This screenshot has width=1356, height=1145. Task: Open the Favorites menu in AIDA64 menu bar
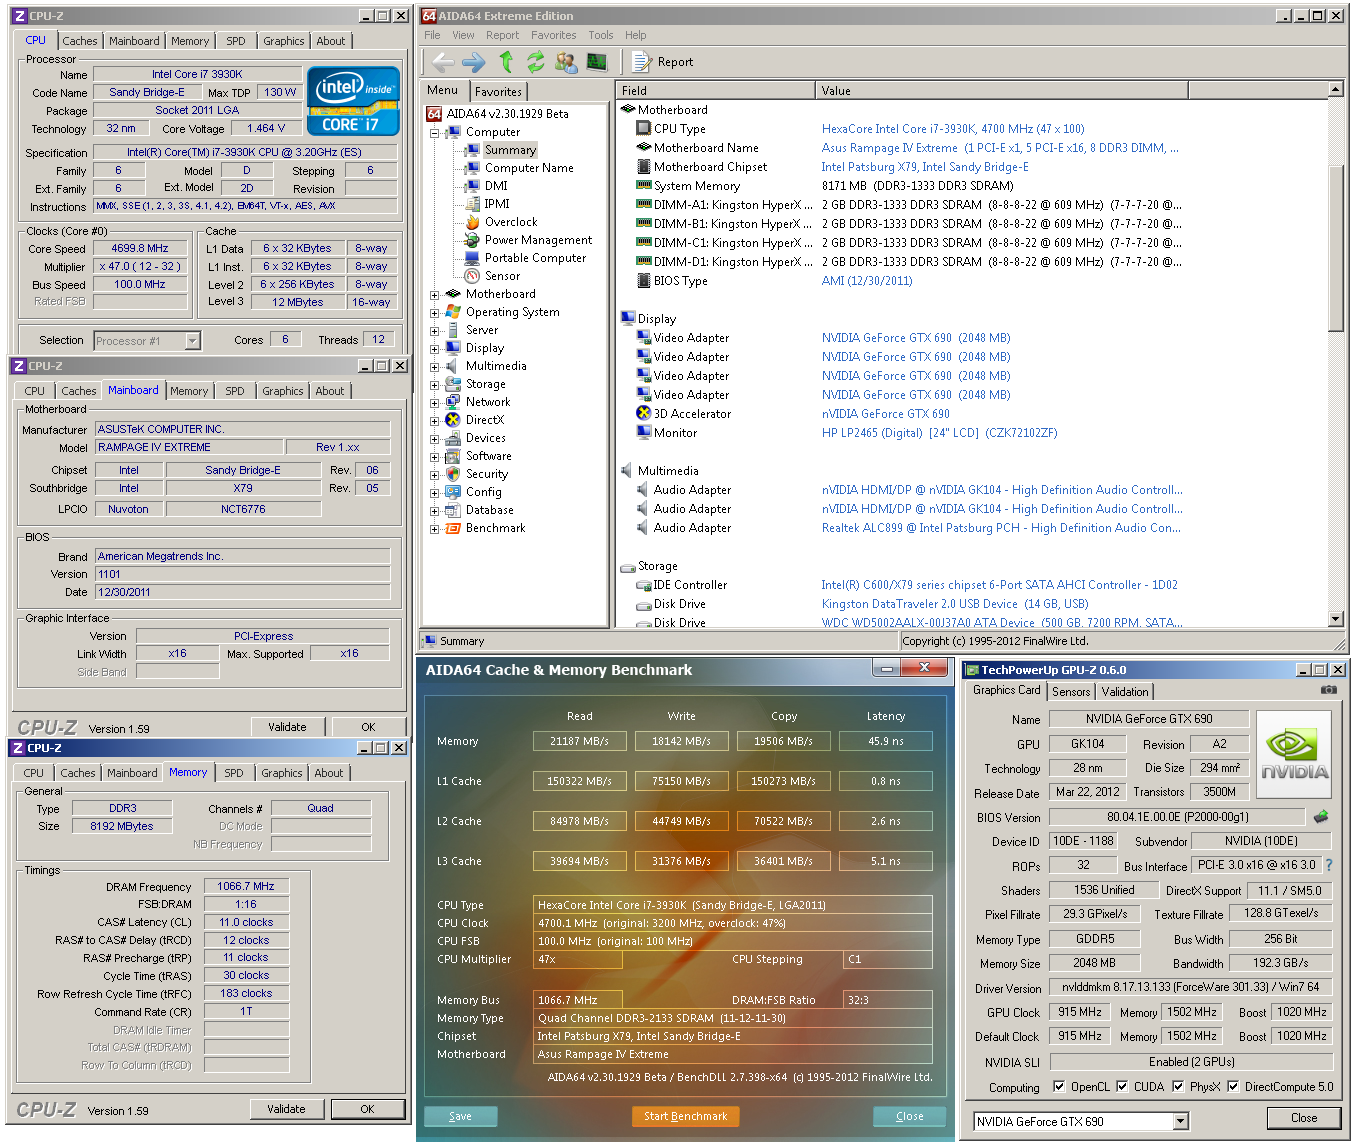coord(553,35)
